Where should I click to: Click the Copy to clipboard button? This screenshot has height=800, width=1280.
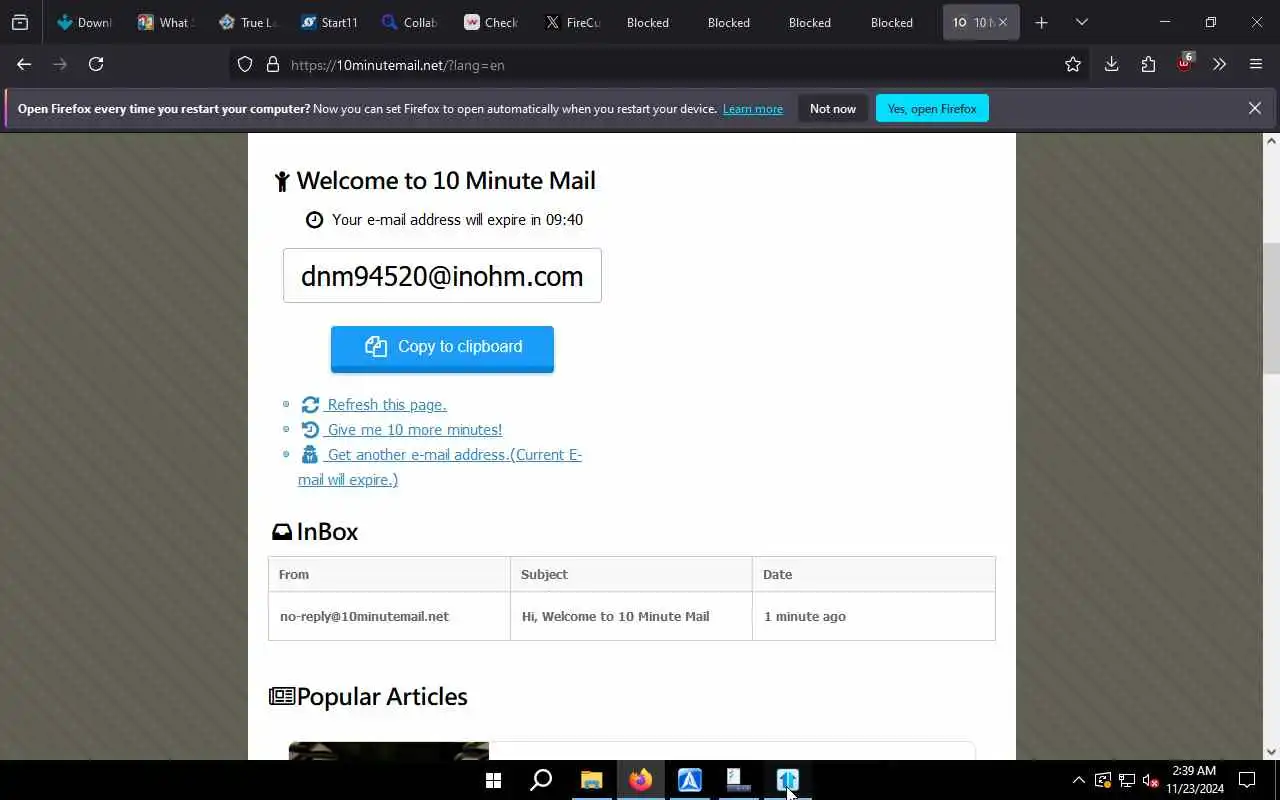tap(442, 347)
